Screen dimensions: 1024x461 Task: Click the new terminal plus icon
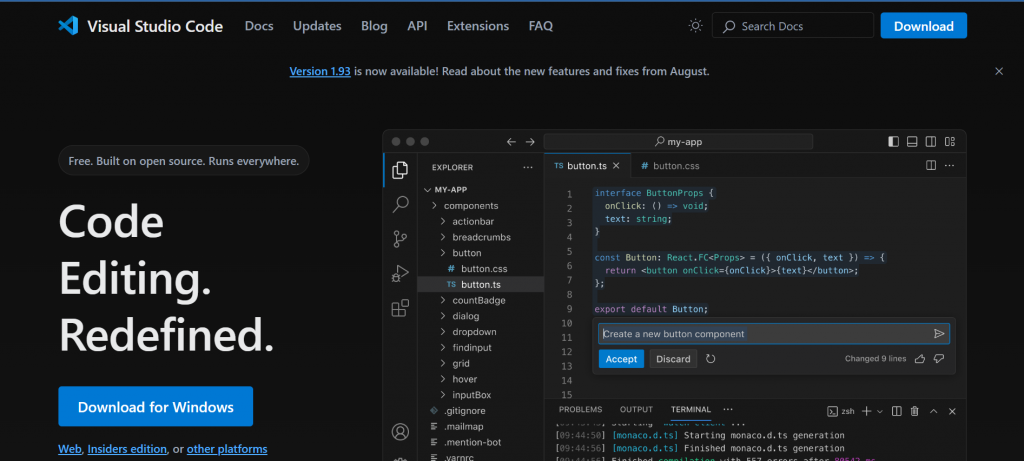coord(867,411)
